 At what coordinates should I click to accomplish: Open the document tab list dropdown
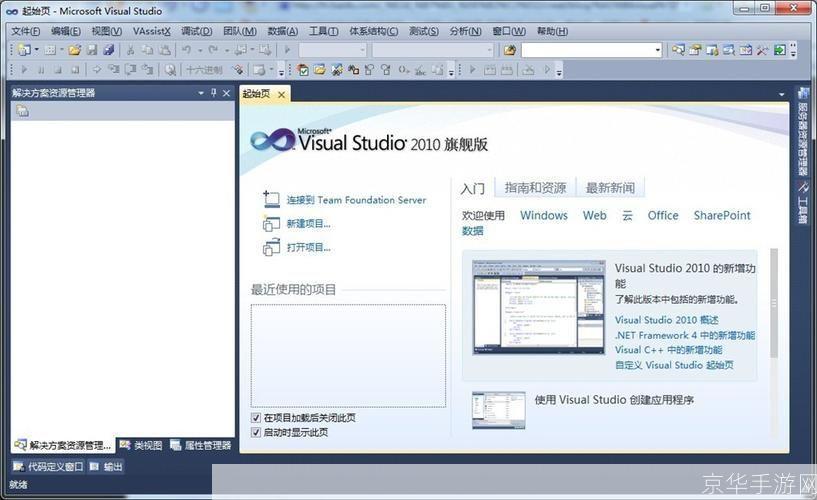(782, 94)
